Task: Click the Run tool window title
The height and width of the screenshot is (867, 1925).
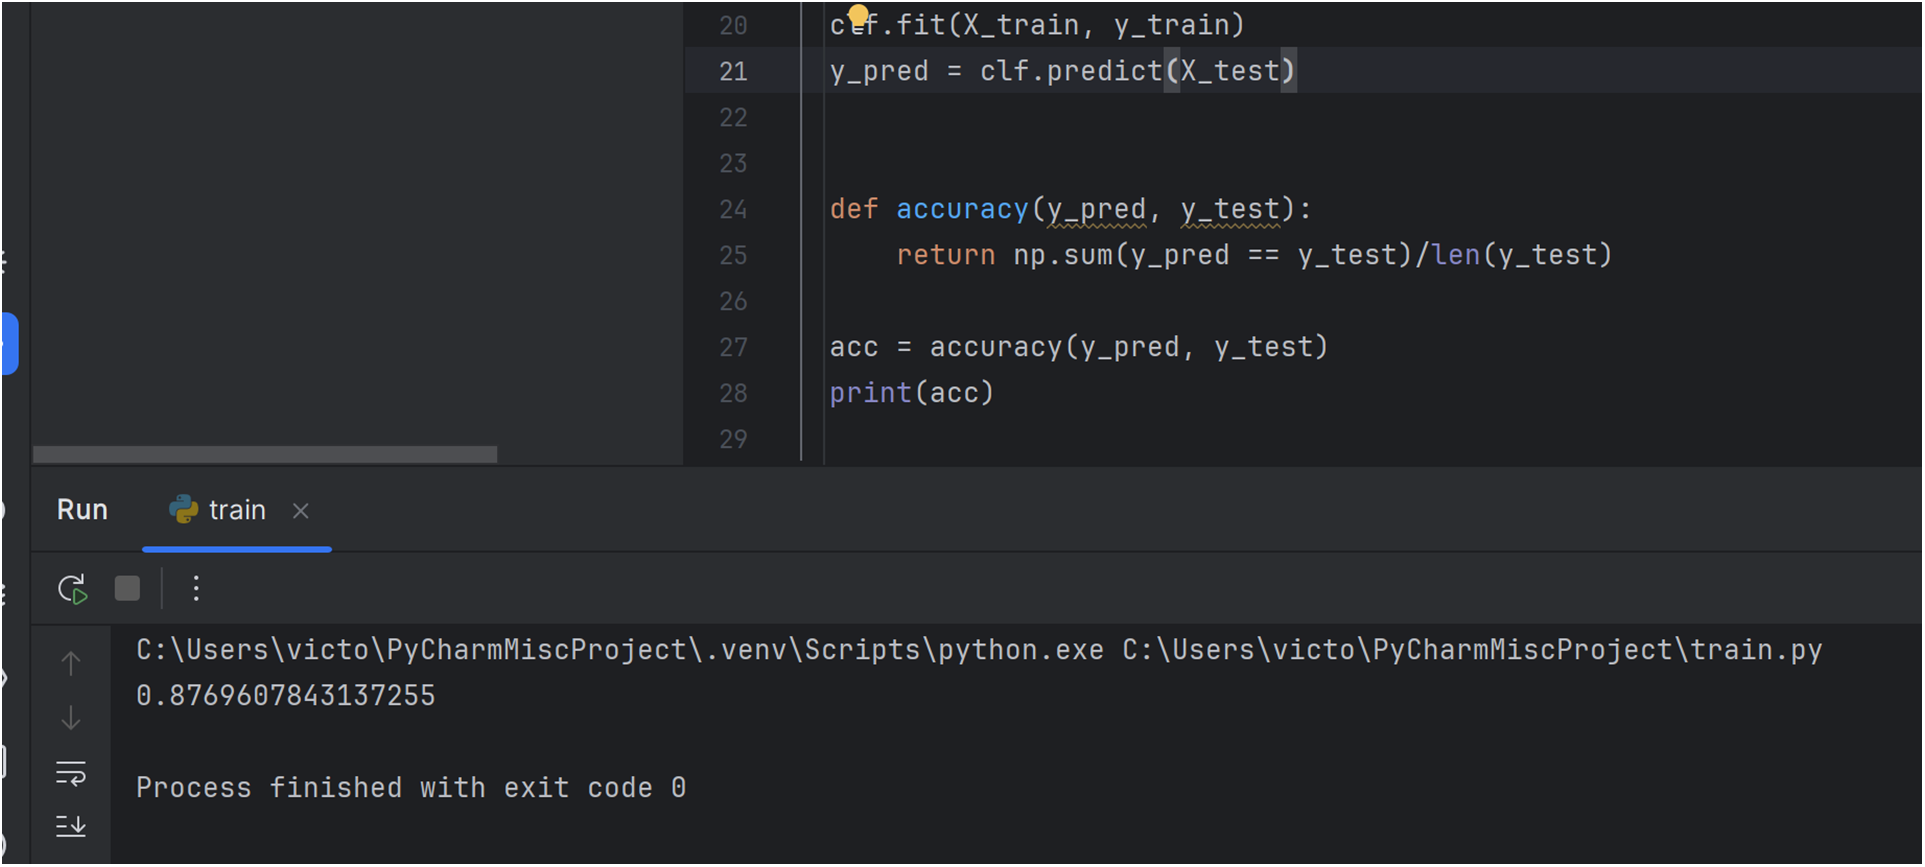Action: [x=82, y=510]
